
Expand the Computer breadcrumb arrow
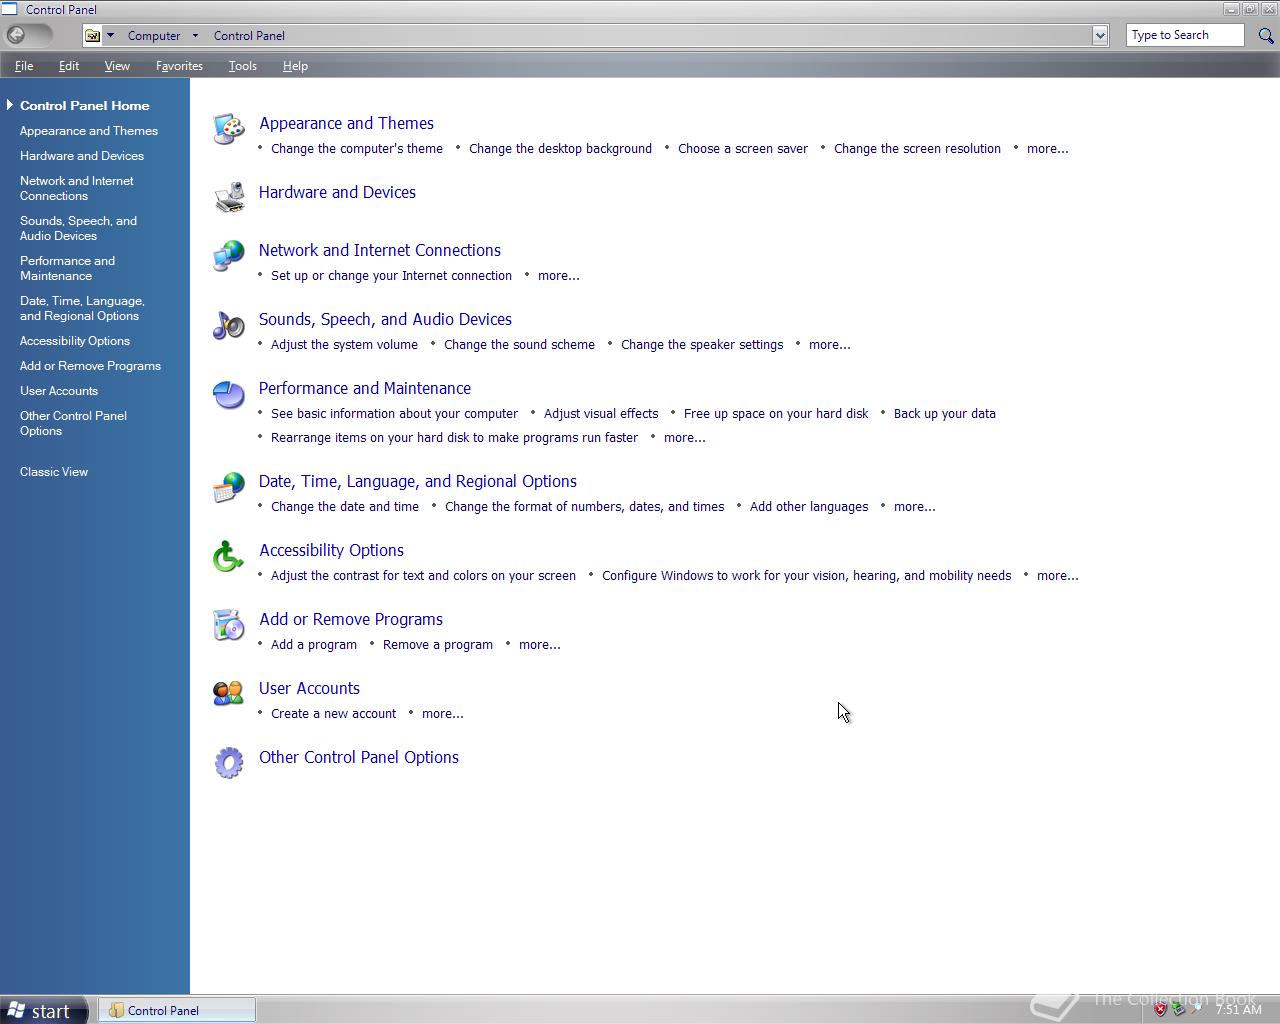[x=195, y=35]
